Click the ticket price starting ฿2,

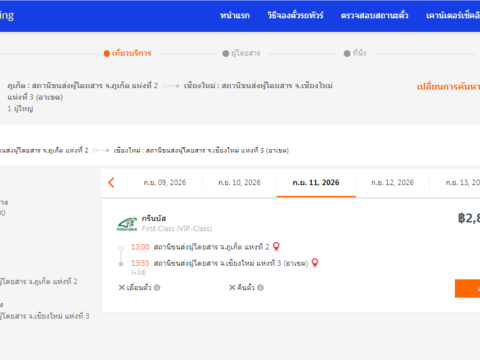click(x=469, y=218)
